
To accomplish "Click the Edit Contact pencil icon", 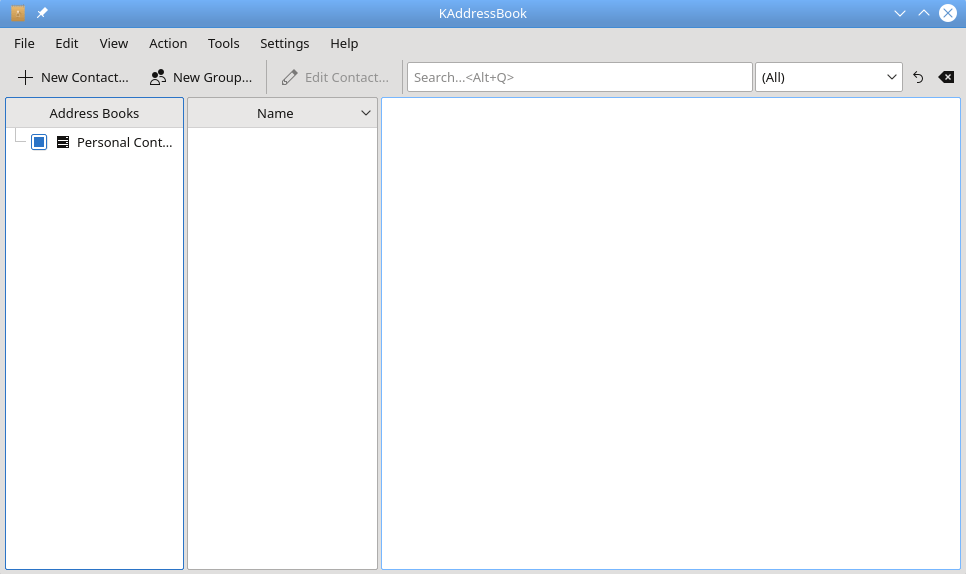I will (x=290, y=77).
